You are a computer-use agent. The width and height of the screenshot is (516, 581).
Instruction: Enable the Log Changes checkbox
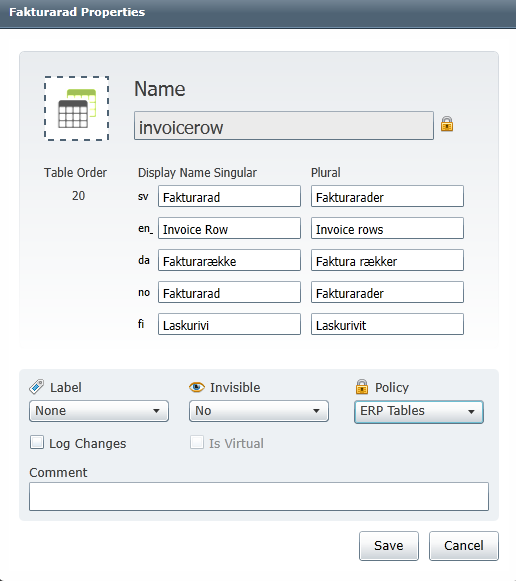click(37, 442)
